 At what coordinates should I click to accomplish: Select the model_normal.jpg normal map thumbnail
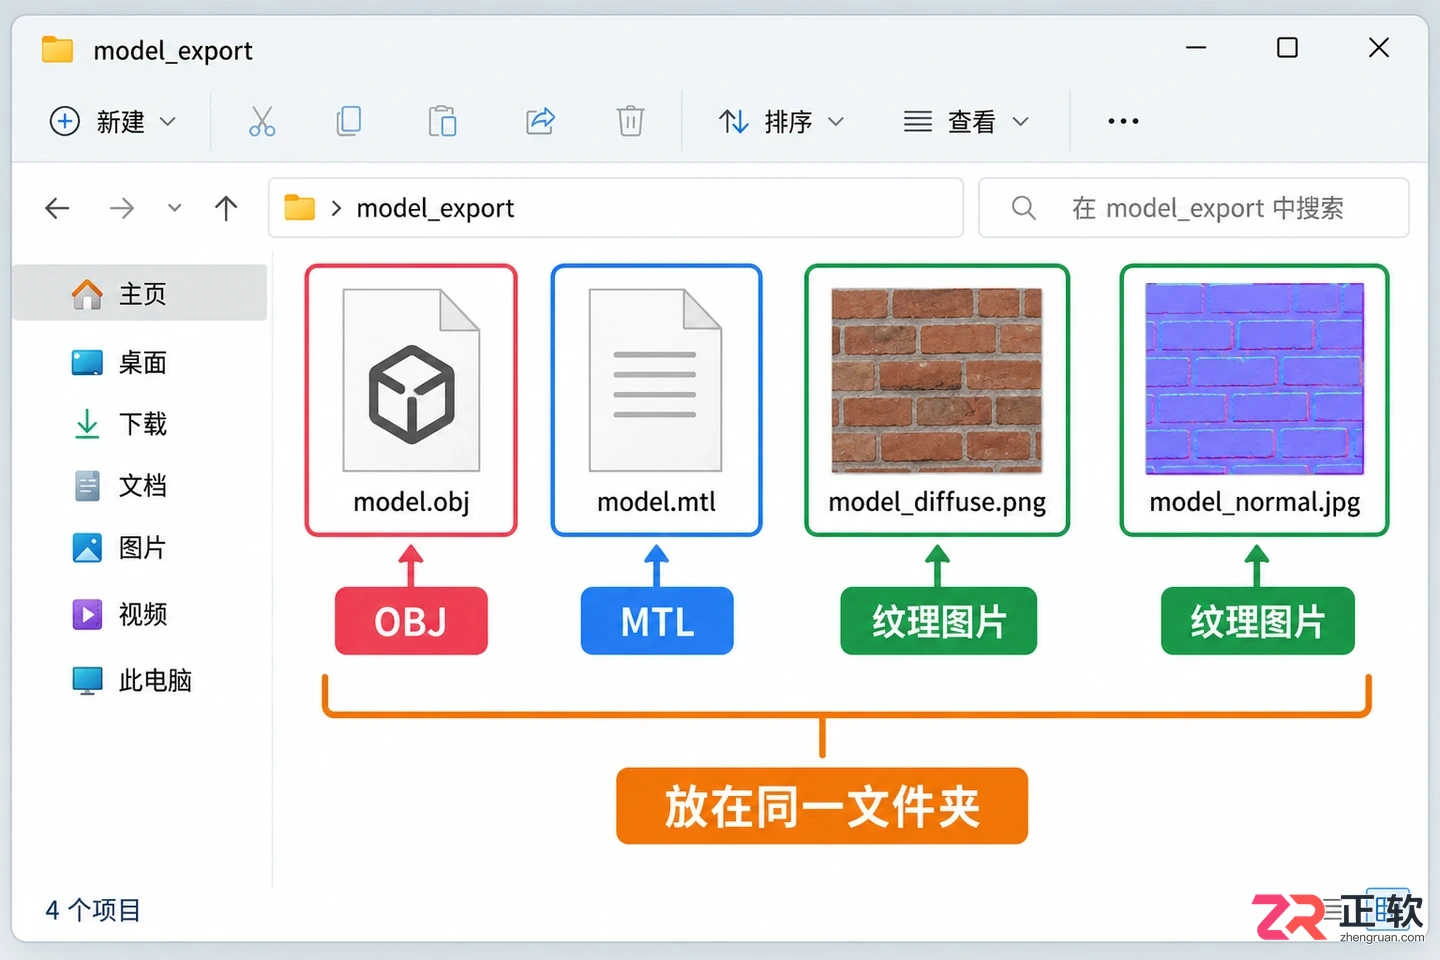tap(1254, 378)
